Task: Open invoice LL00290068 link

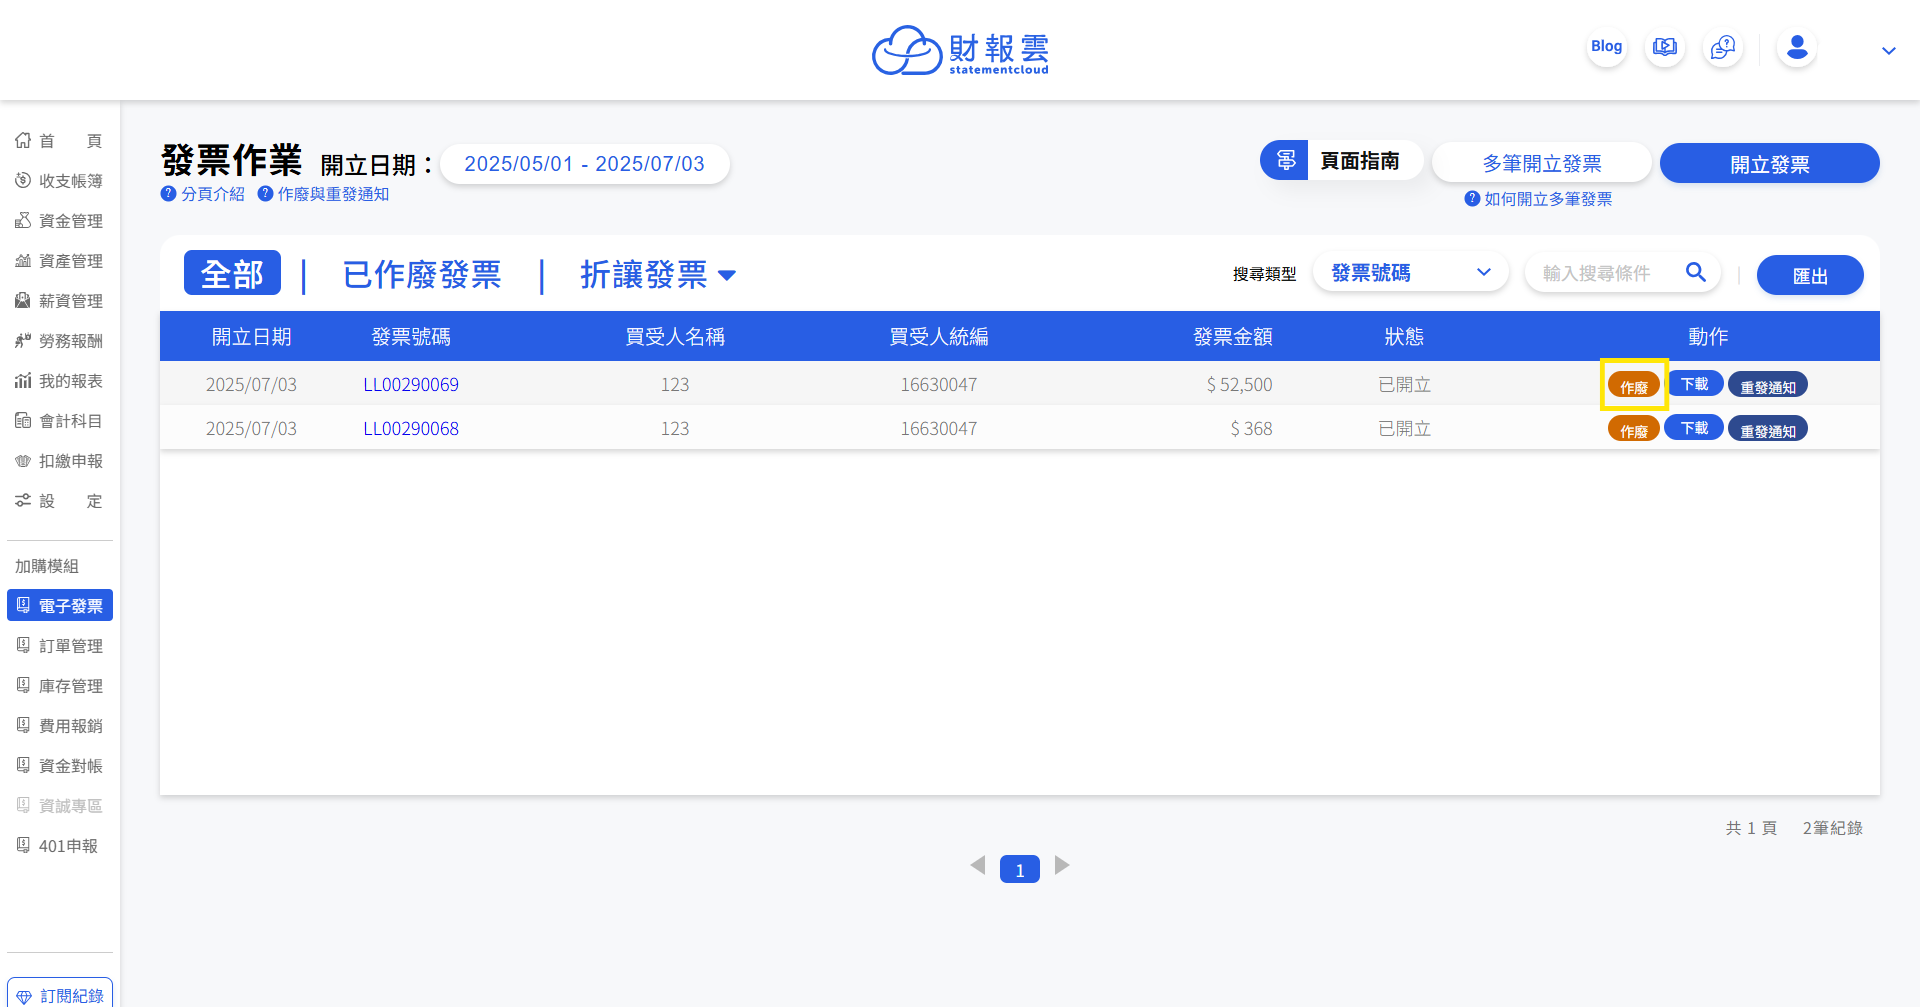Action: [x=411, y=429]
